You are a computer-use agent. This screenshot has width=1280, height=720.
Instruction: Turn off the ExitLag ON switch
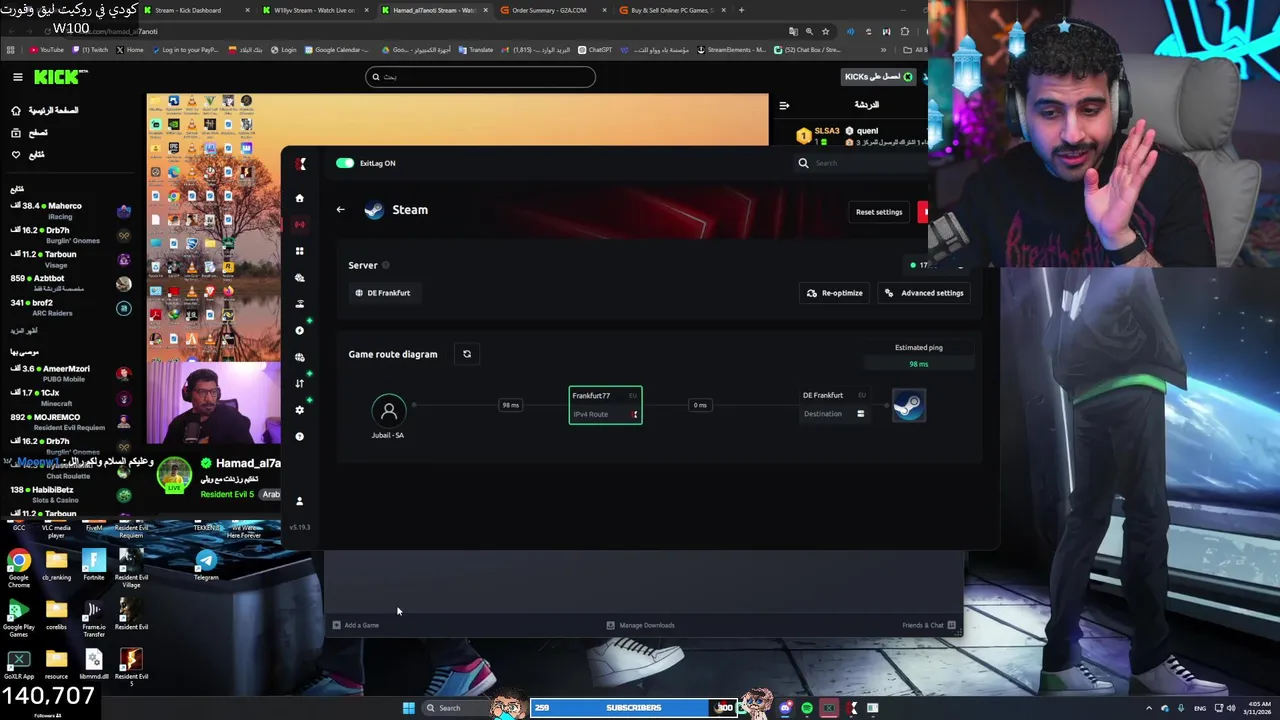(x=345, y=163)
